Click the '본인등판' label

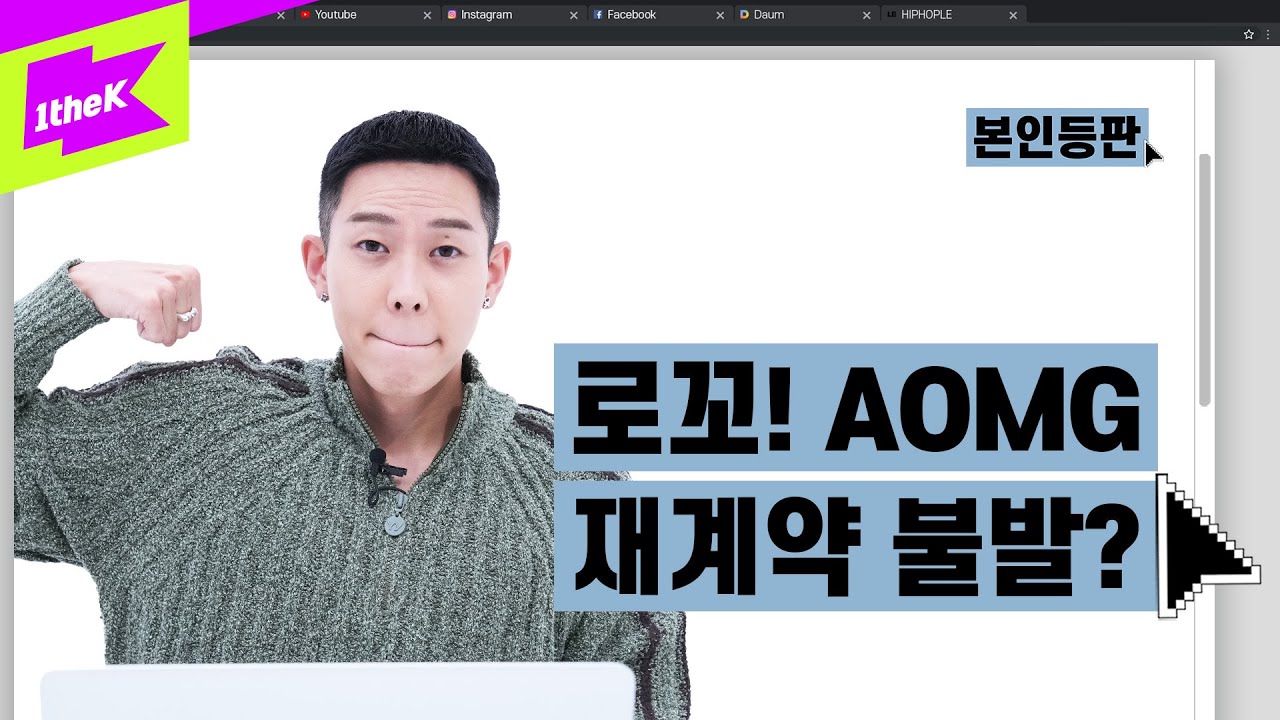[1057, 137]
